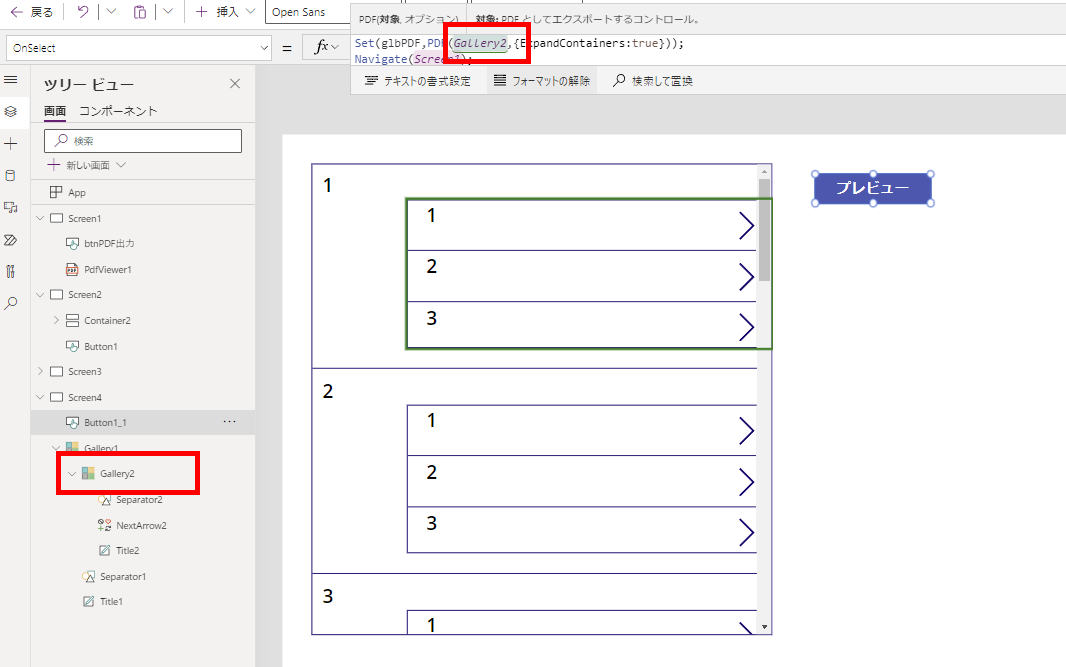Select the tree view layers icon

[11, 111]
